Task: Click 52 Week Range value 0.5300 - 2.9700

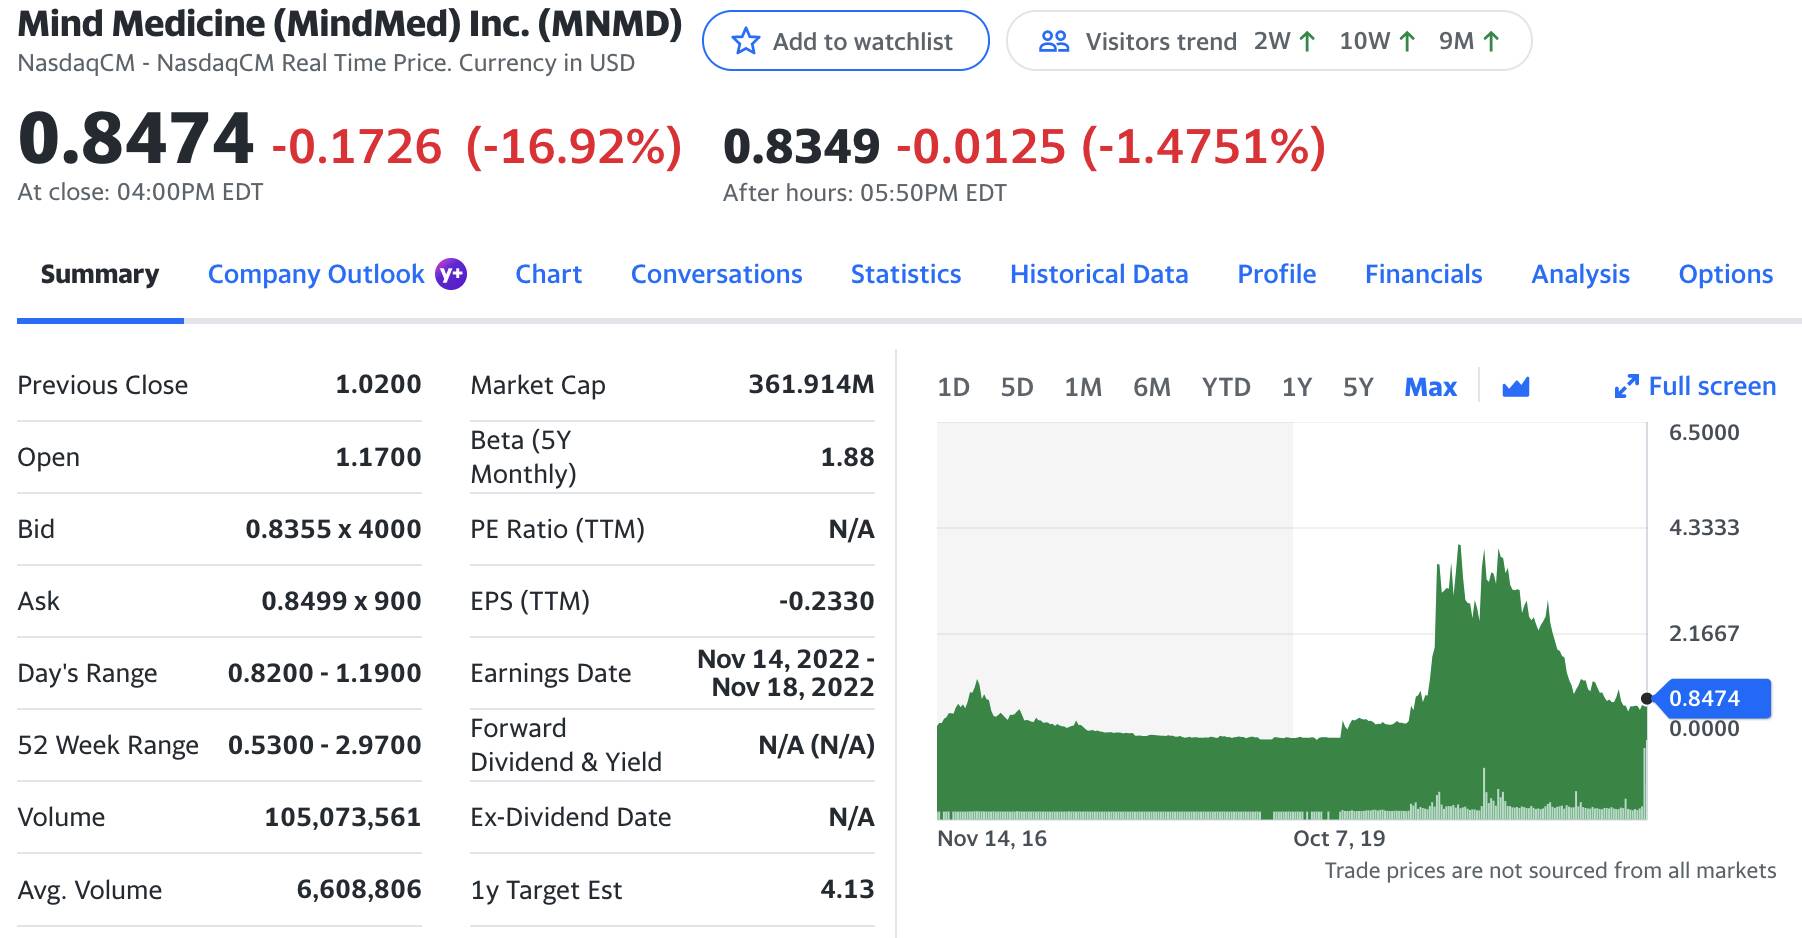Action: coord(324,745)
